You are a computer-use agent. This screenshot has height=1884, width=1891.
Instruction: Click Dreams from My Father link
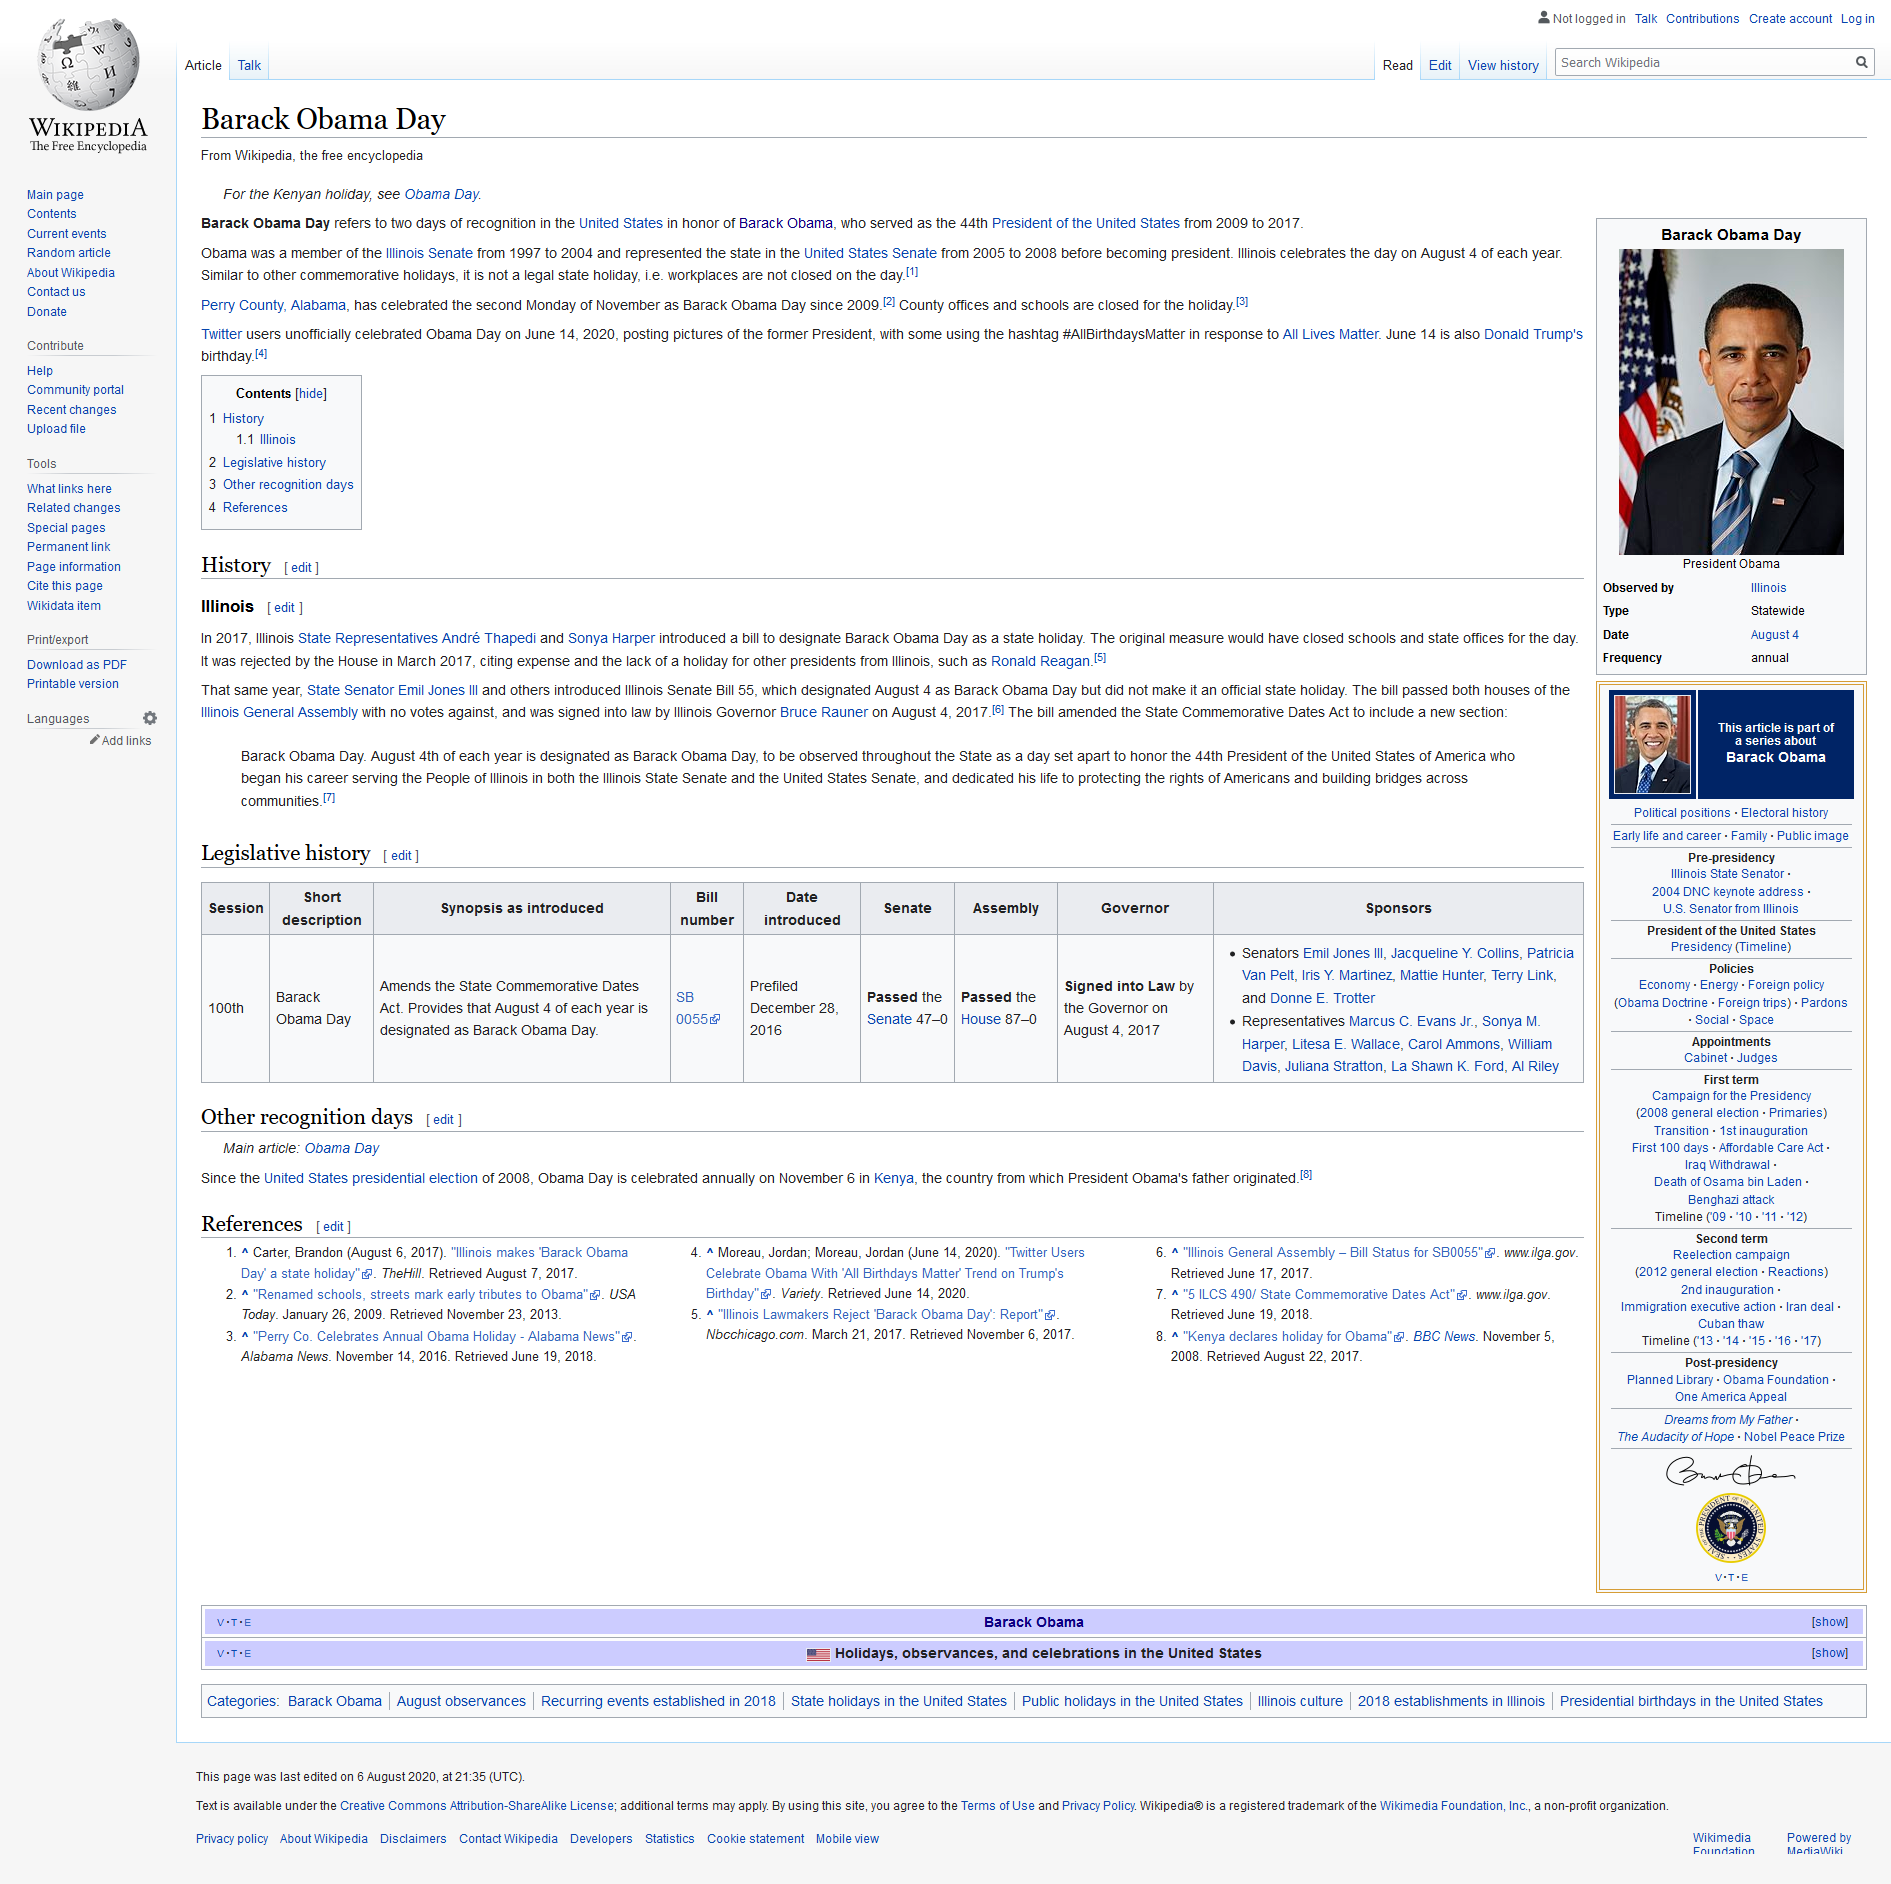coord(1728,1420)
